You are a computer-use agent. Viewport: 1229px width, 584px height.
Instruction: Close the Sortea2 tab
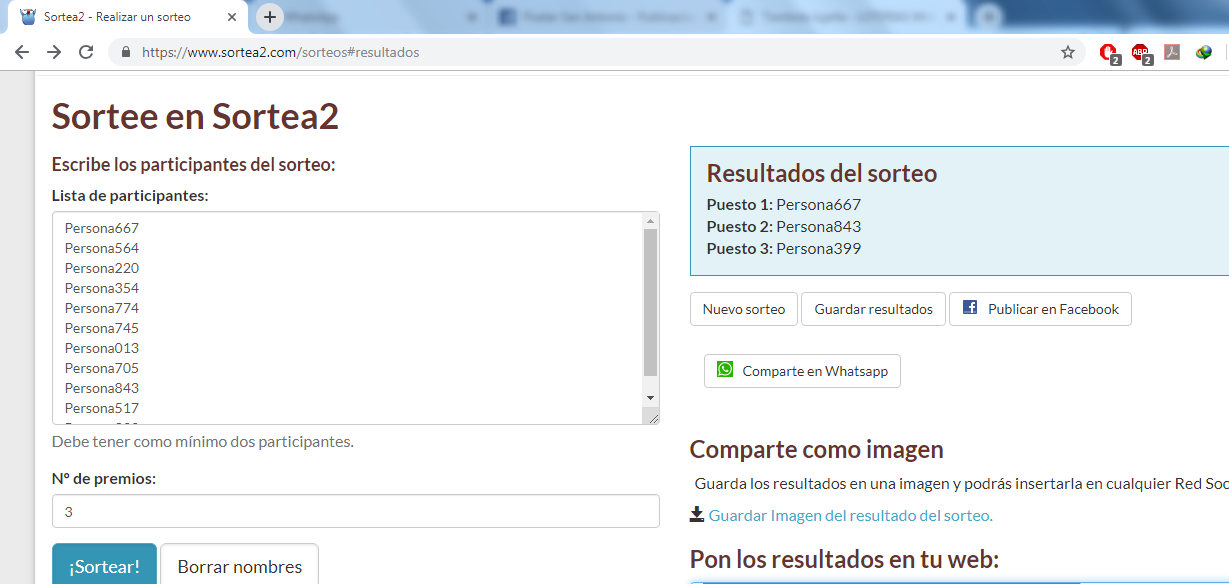click(232, 17)
